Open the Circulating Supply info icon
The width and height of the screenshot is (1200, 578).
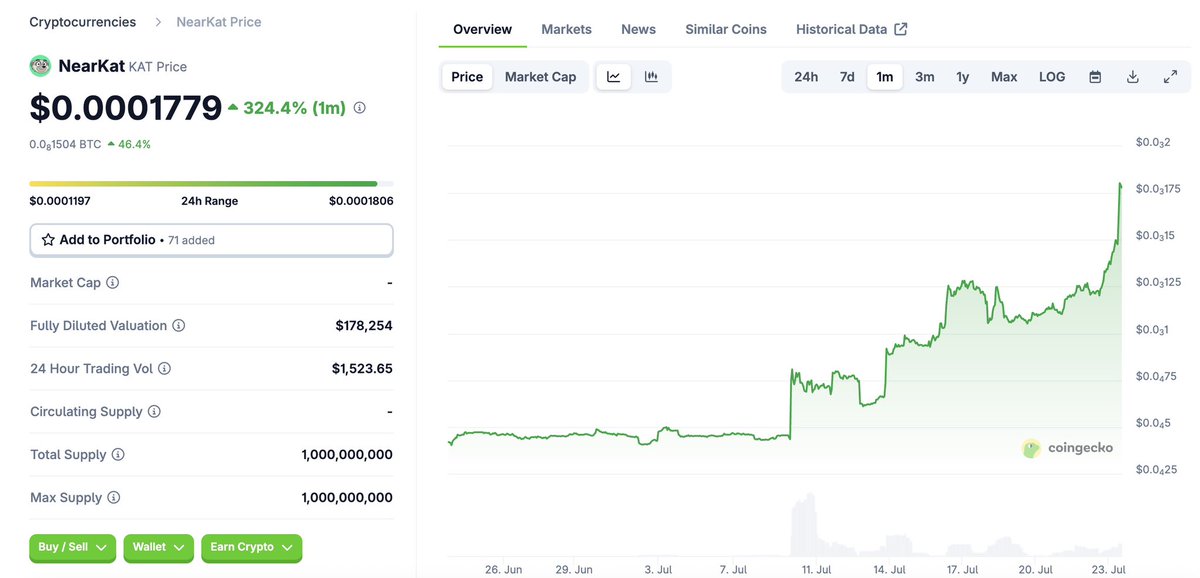click(153, 412)
